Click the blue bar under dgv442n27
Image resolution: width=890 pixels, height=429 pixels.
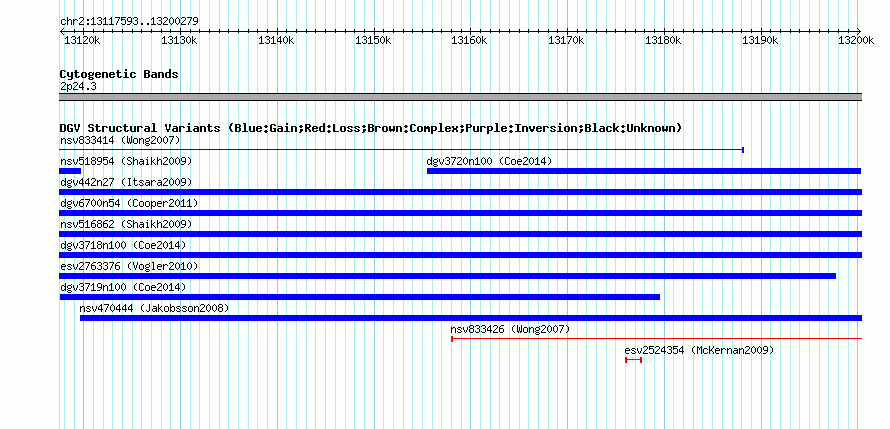(461, 192)
